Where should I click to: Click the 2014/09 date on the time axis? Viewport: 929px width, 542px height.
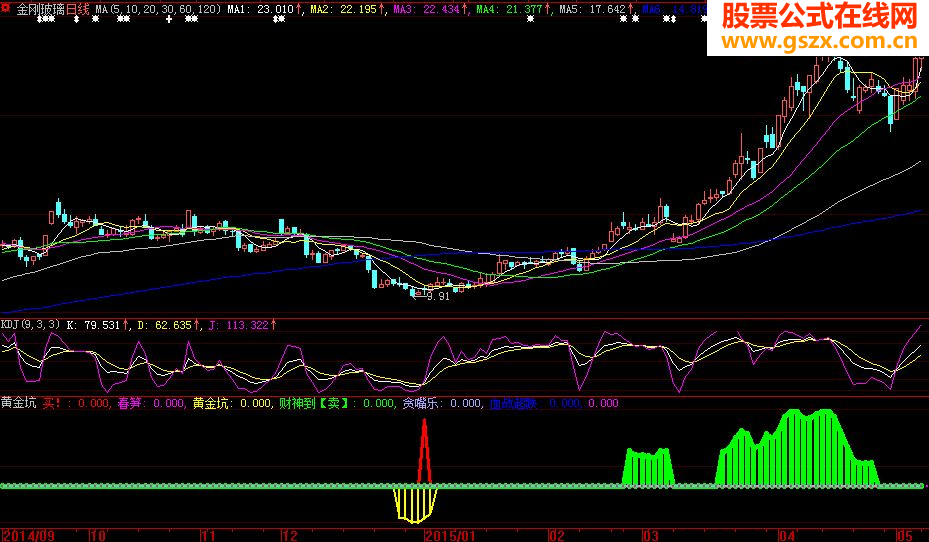point(28,536)
